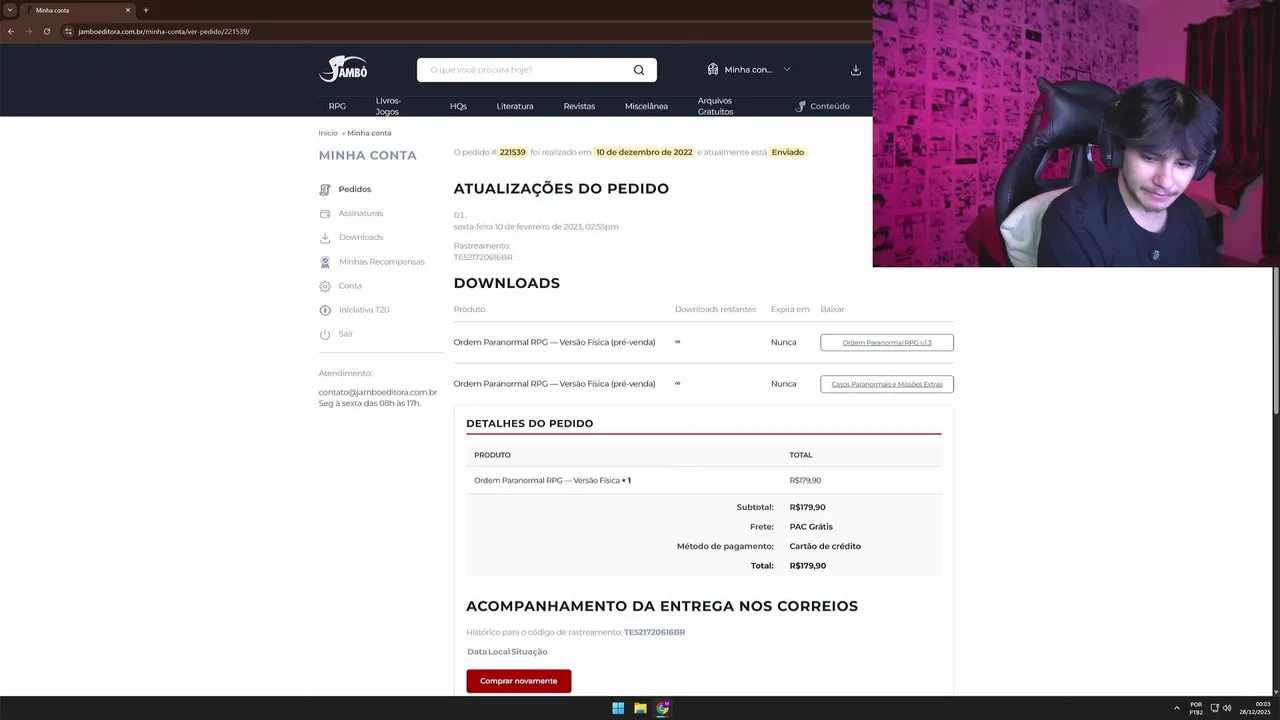Click tracking code TE521720616BR in history
1280x720 pixels.
[x=654, y=632]
